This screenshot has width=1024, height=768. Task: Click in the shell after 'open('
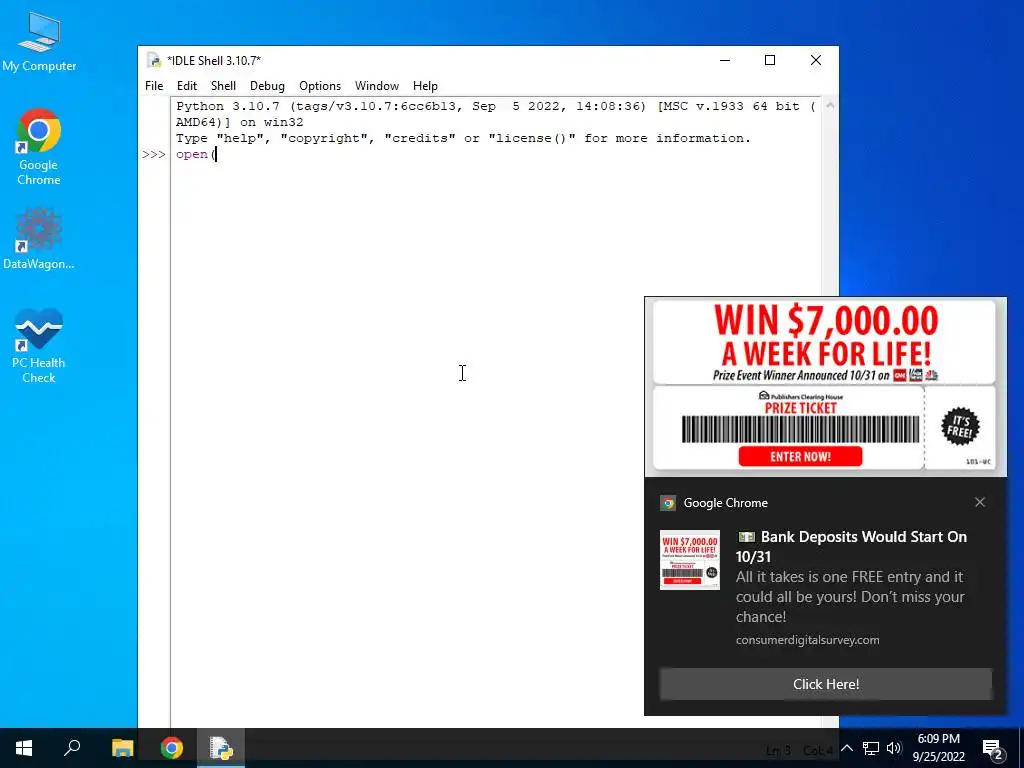click(216, 154)
